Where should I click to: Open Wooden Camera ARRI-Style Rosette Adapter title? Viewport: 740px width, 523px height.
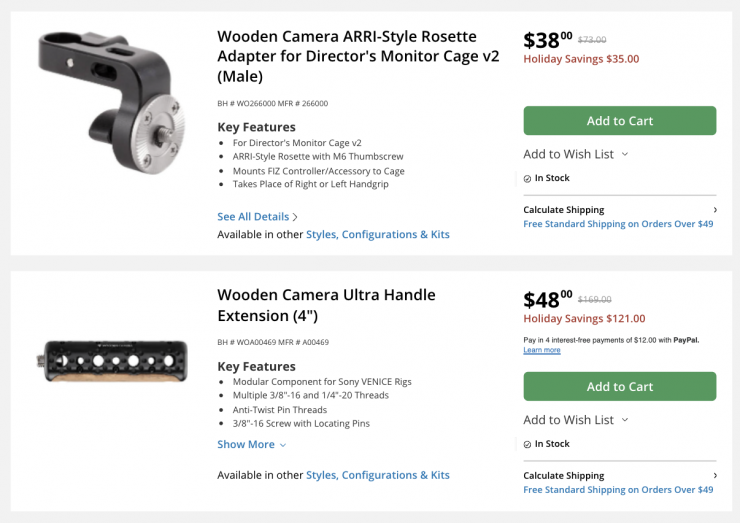358,56
